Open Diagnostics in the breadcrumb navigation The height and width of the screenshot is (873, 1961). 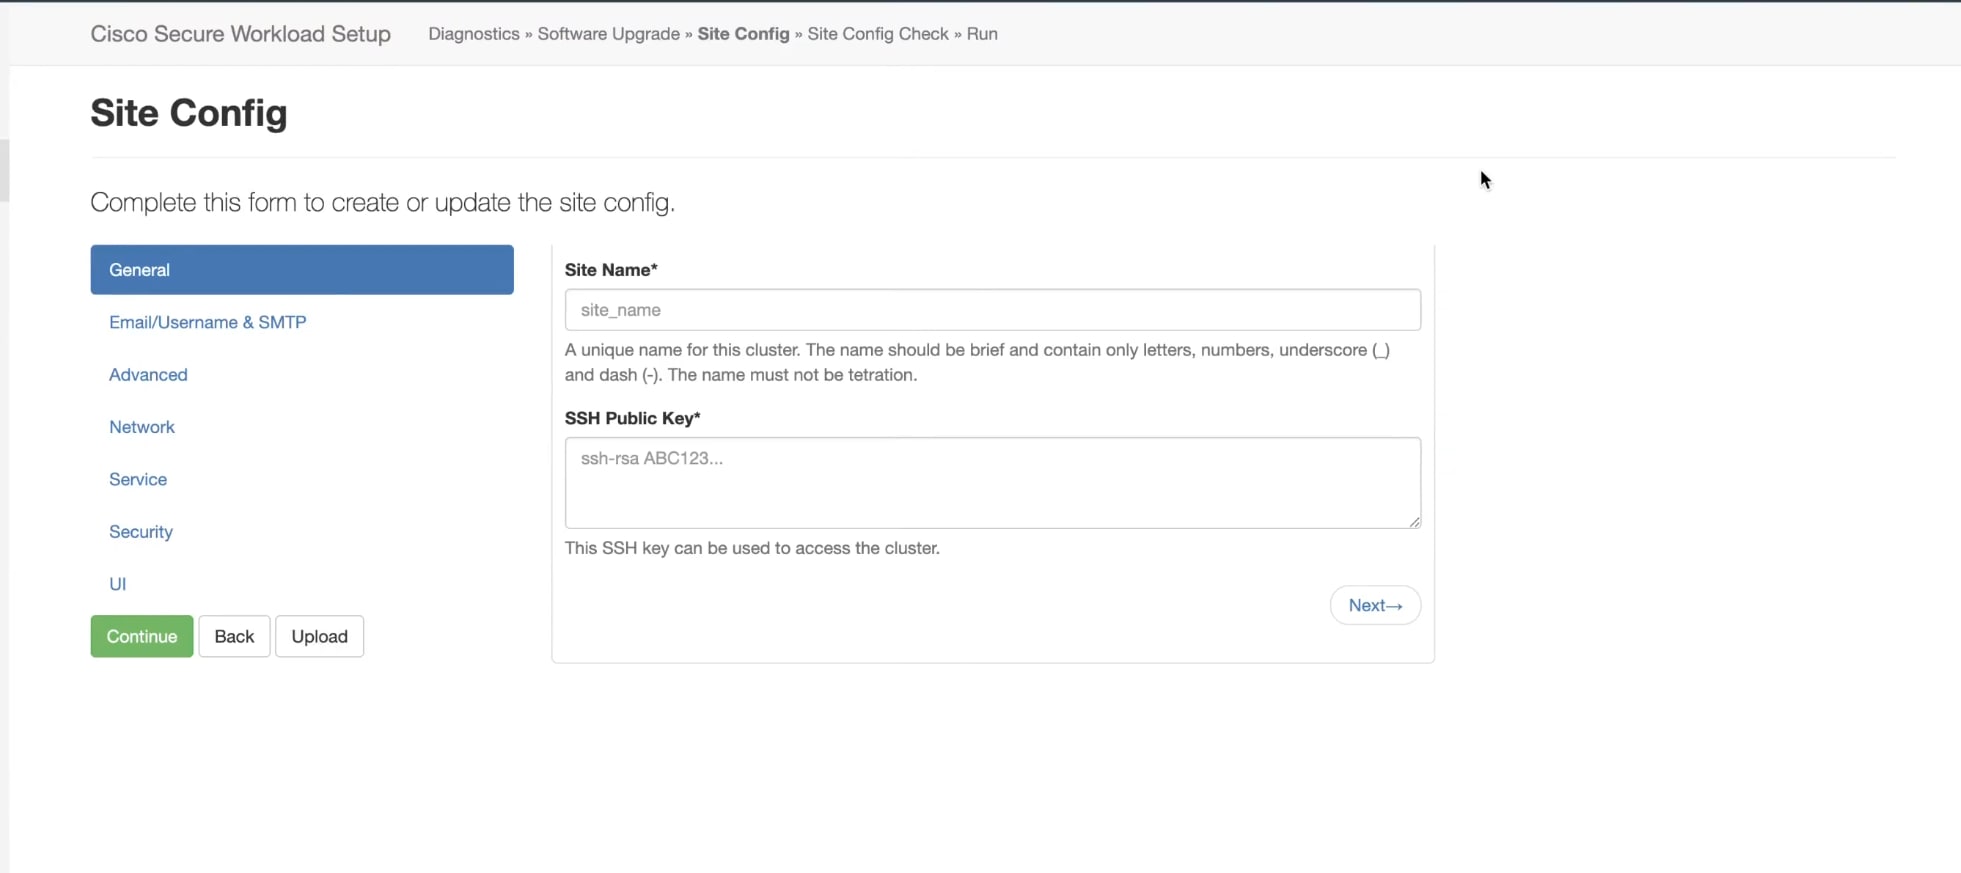point(473,34)
